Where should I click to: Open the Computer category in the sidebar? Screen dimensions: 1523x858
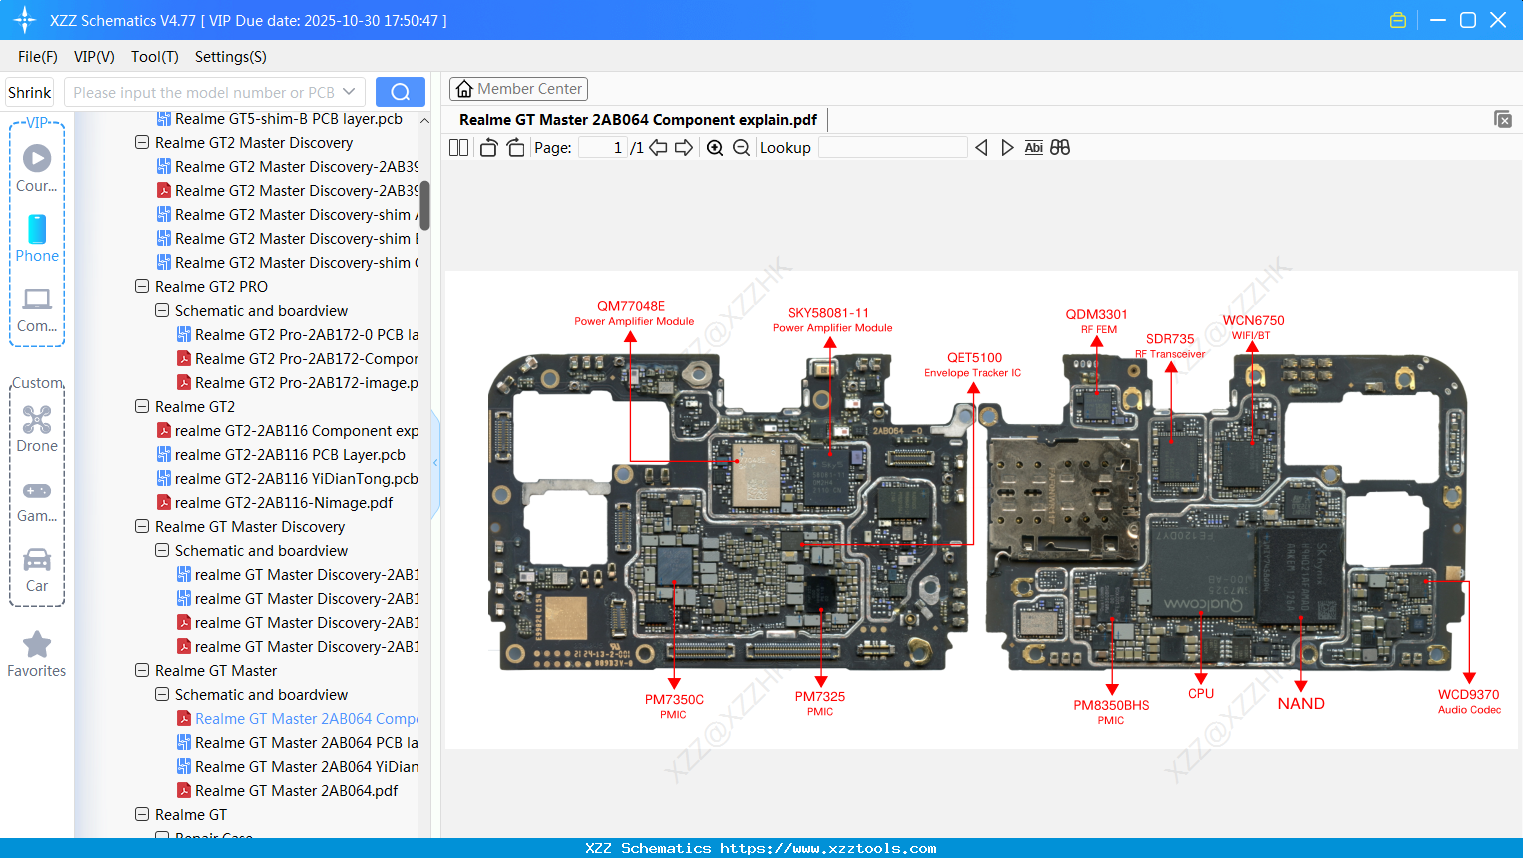coord(37,309)
